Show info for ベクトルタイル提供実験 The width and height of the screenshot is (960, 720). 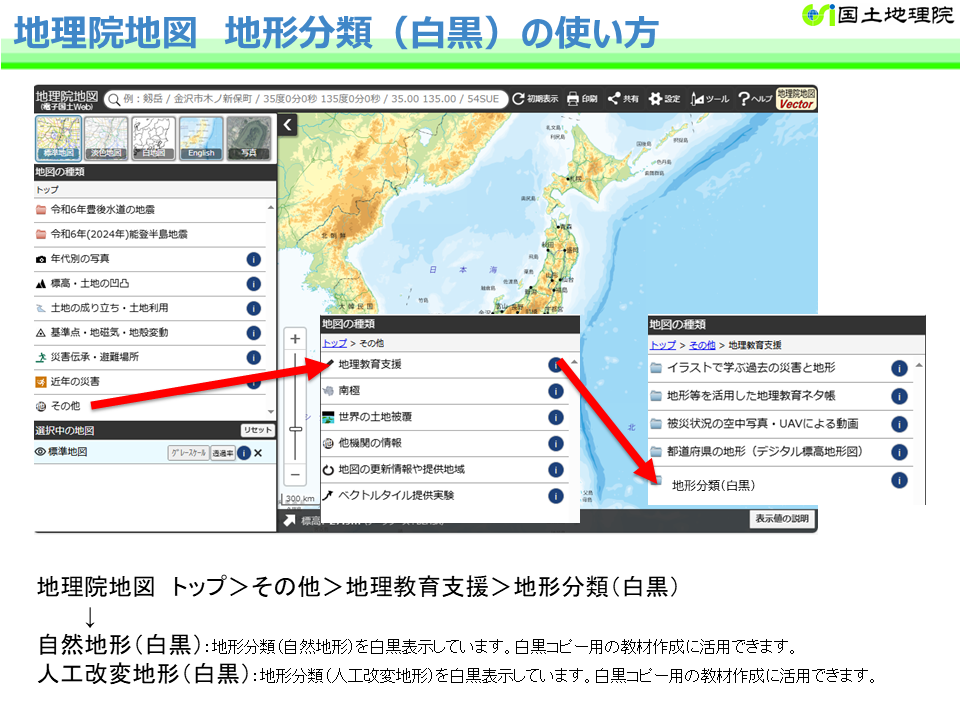pos(555,495)
